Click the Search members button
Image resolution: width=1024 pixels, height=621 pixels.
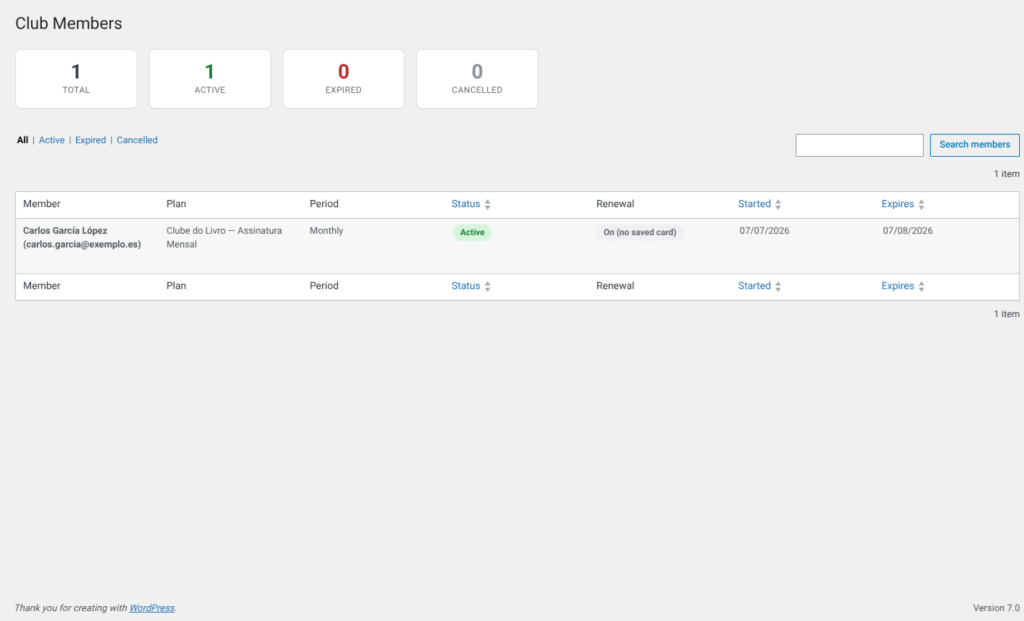(974, 145)
